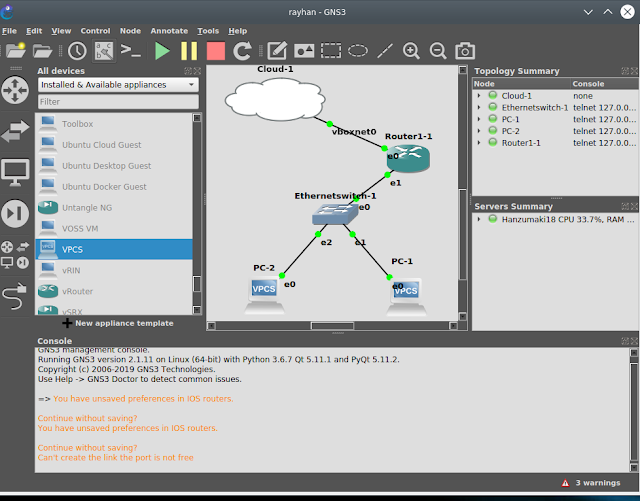Browse all devices sidebar icon
The image size is (640, 501).
15,255
